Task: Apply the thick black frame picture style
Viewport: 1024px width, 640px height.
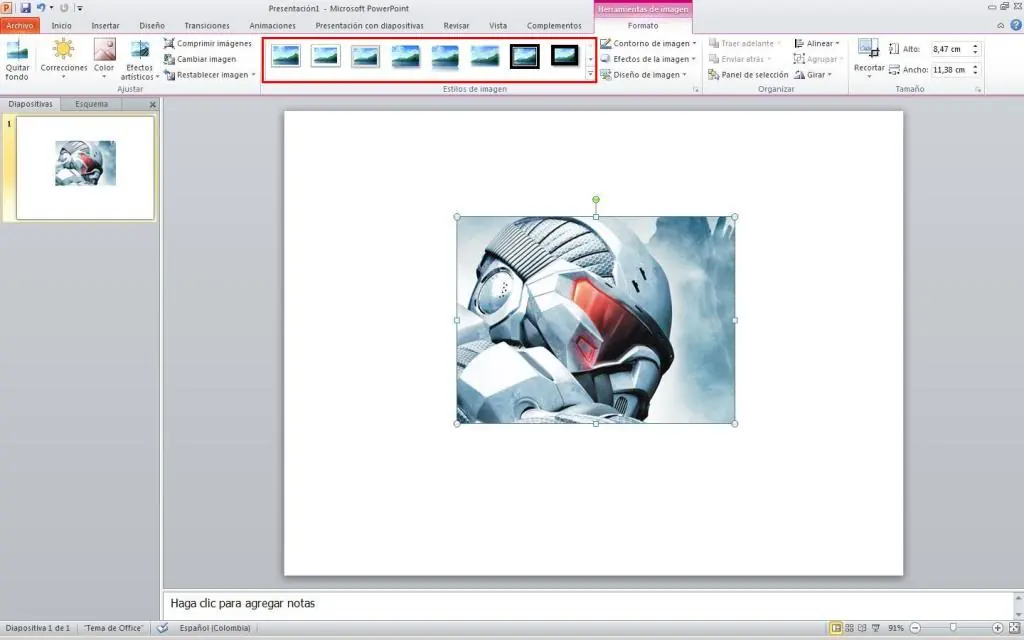Action: 524,56
